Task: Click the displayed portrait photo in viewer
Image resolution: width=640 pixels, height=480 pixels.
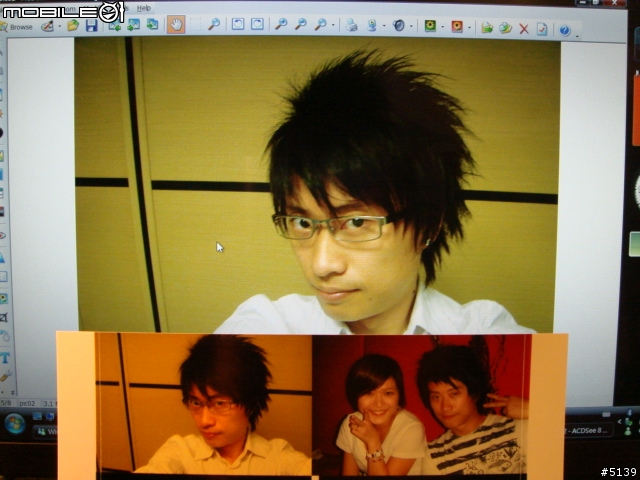Action: point(317,184)
